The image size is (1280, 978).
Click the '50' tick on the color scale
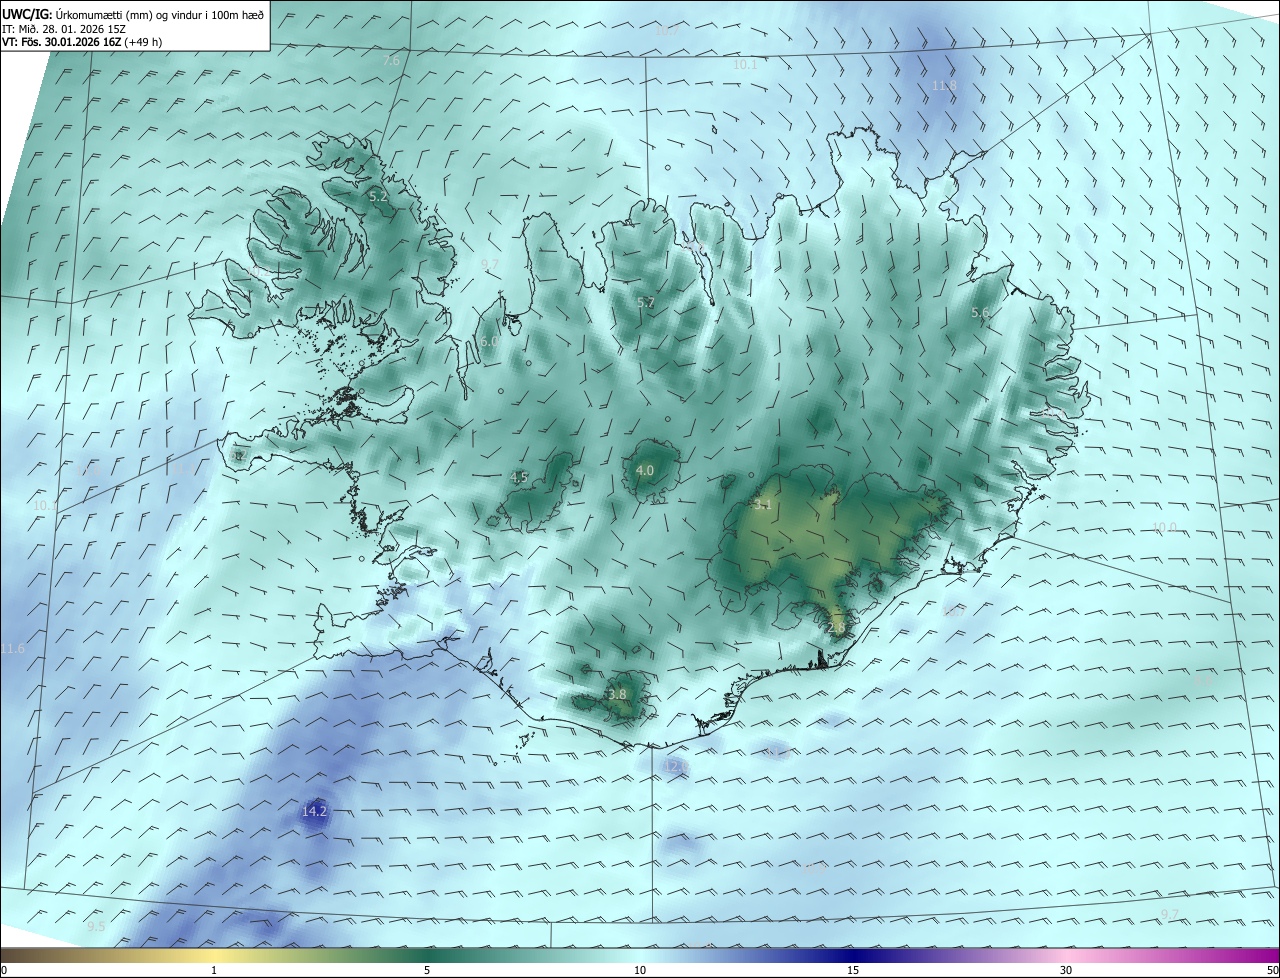1272,970
